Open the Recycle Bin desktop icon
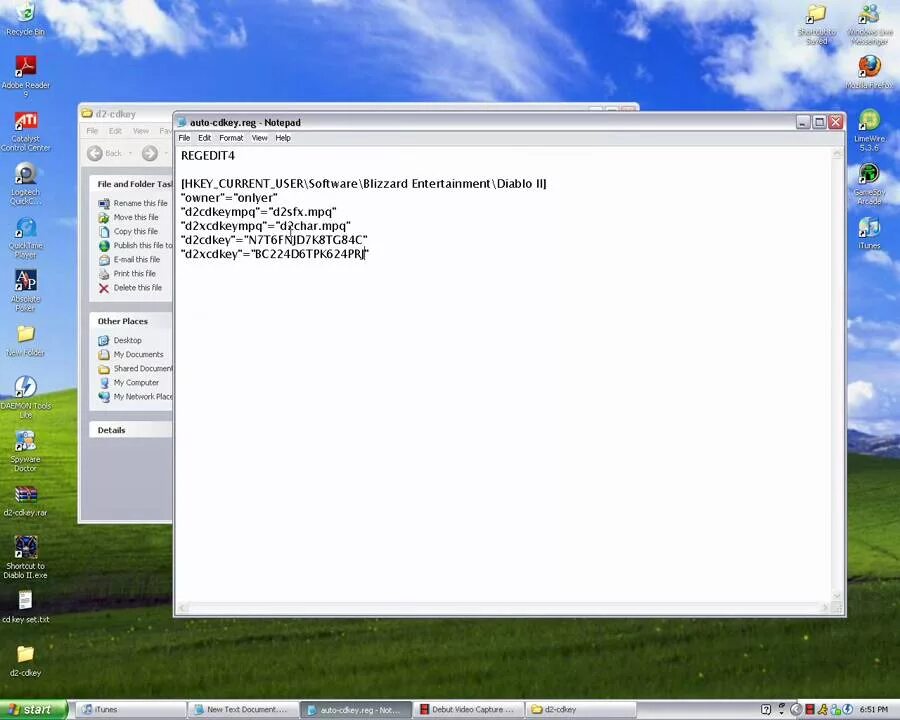 (x=25, y=18)
